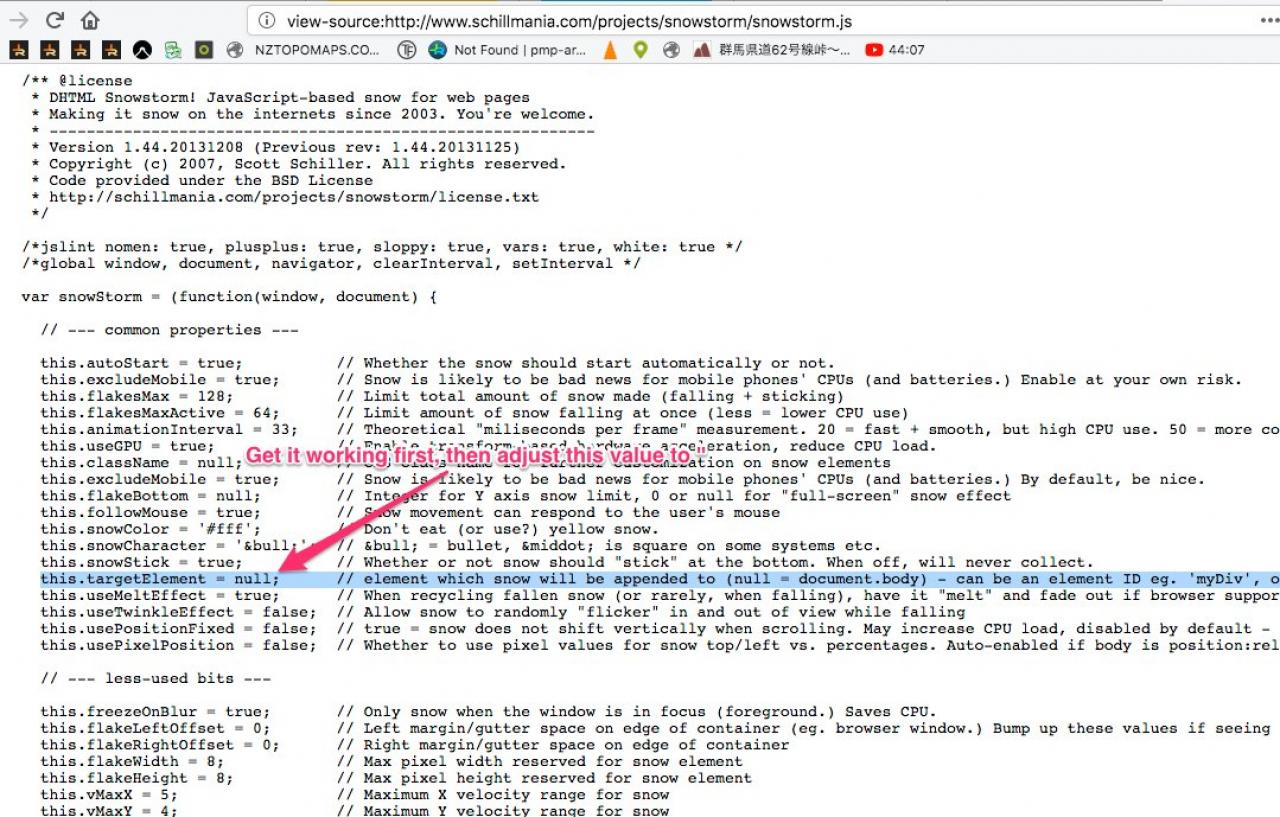
Task: Open the NZTOPOMAPS.CO... bookmark
Action: (304, 50)
